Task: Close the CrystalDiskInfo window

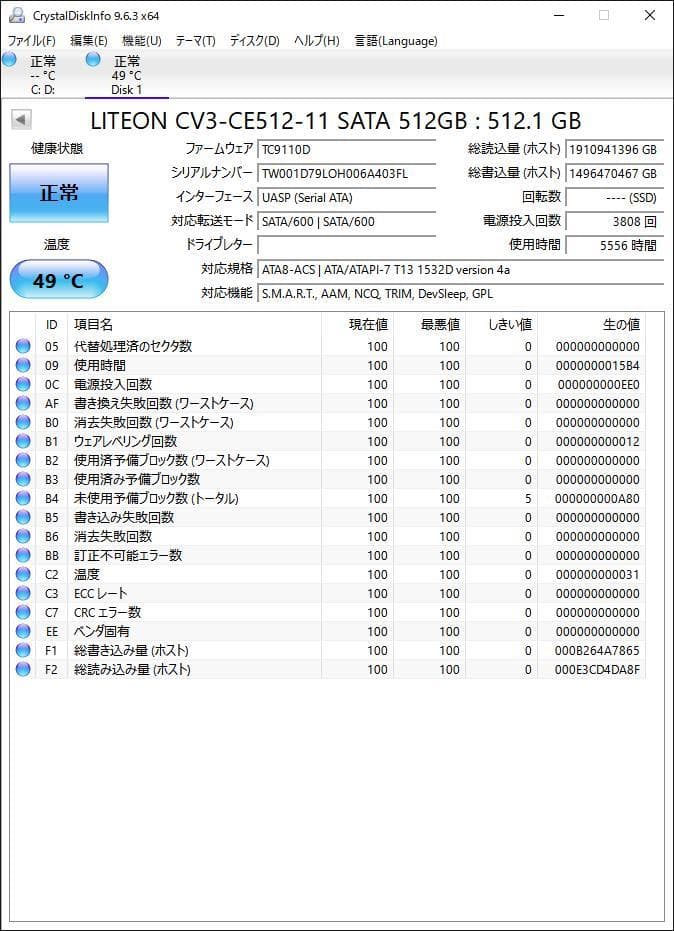Action: (x=650, y=15)
